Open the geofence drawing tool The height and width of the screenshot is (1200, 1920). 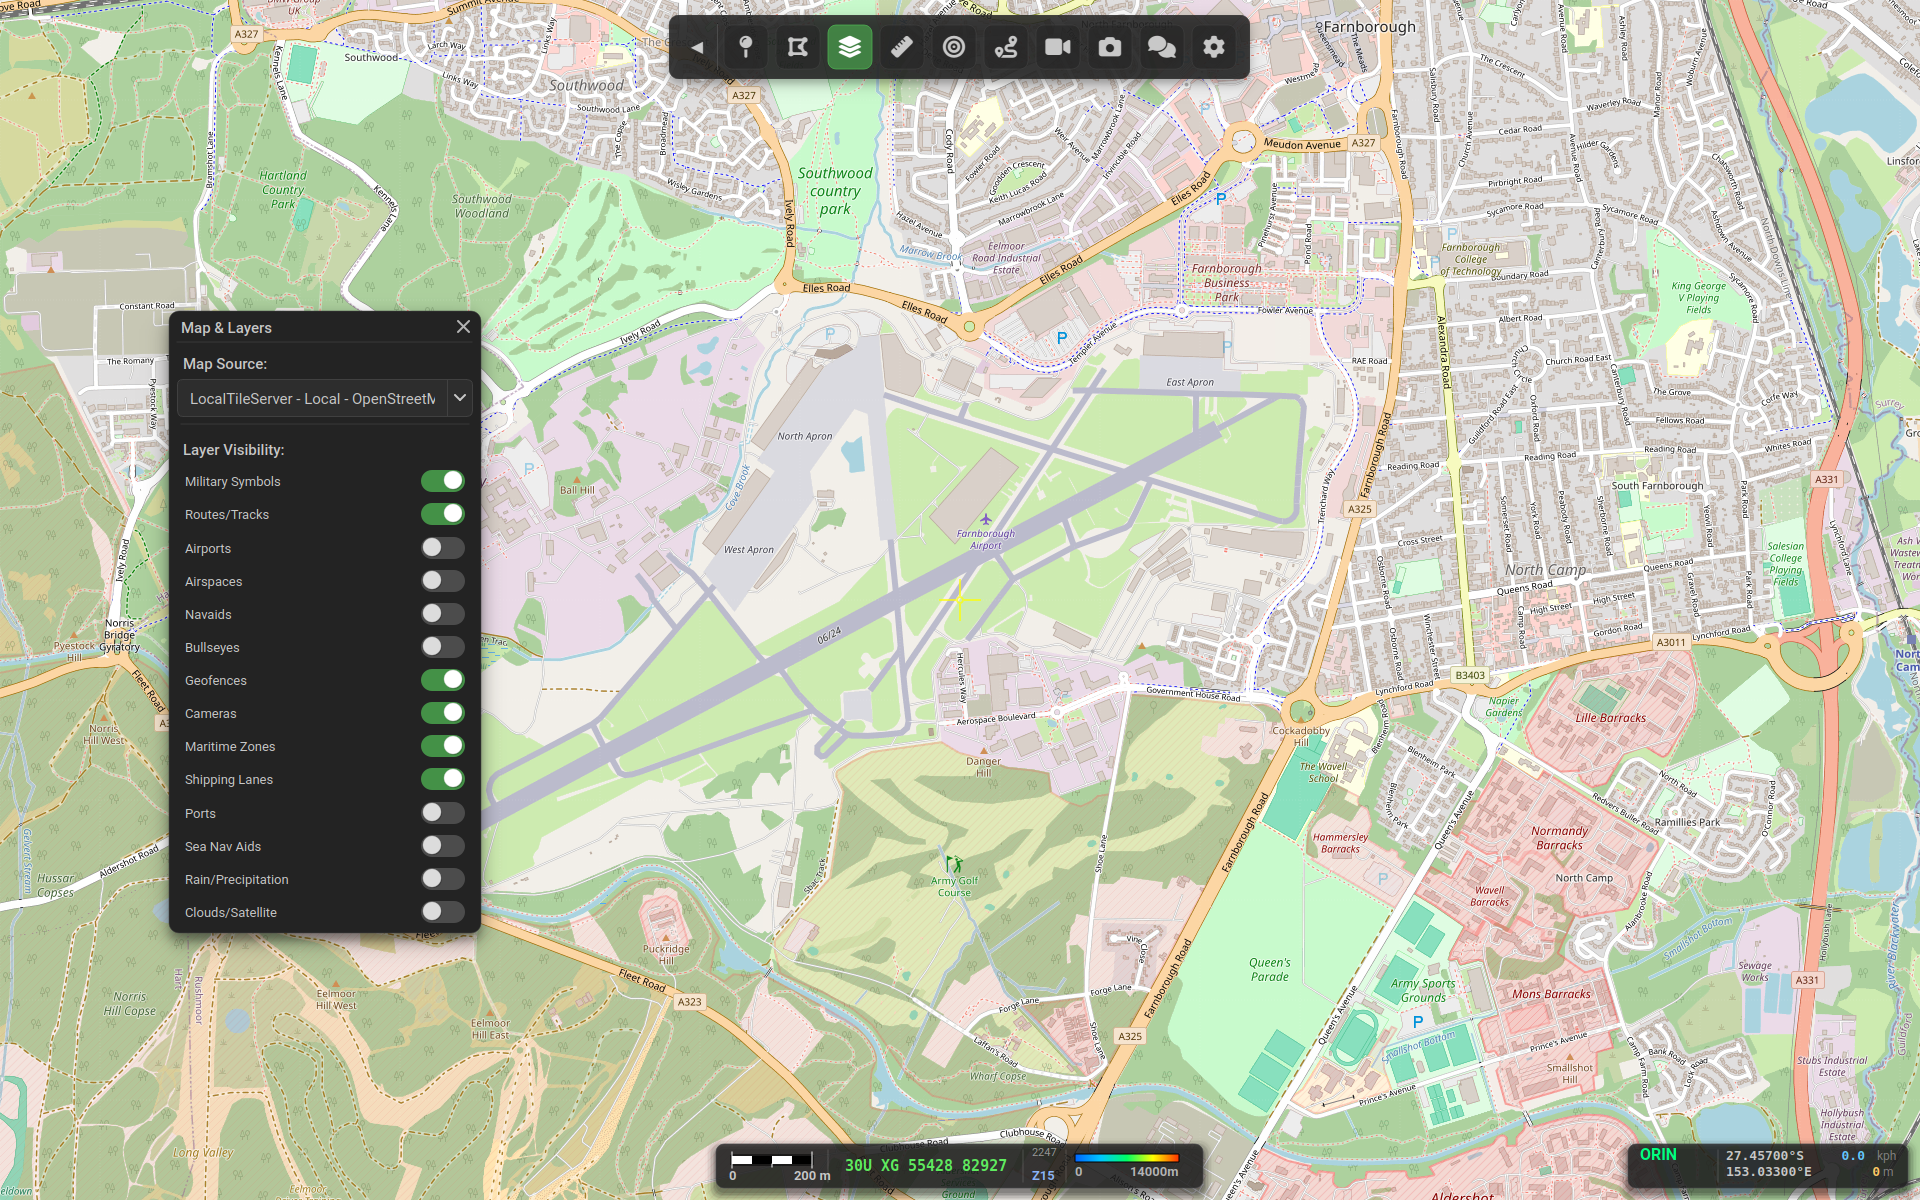(797, 47)
